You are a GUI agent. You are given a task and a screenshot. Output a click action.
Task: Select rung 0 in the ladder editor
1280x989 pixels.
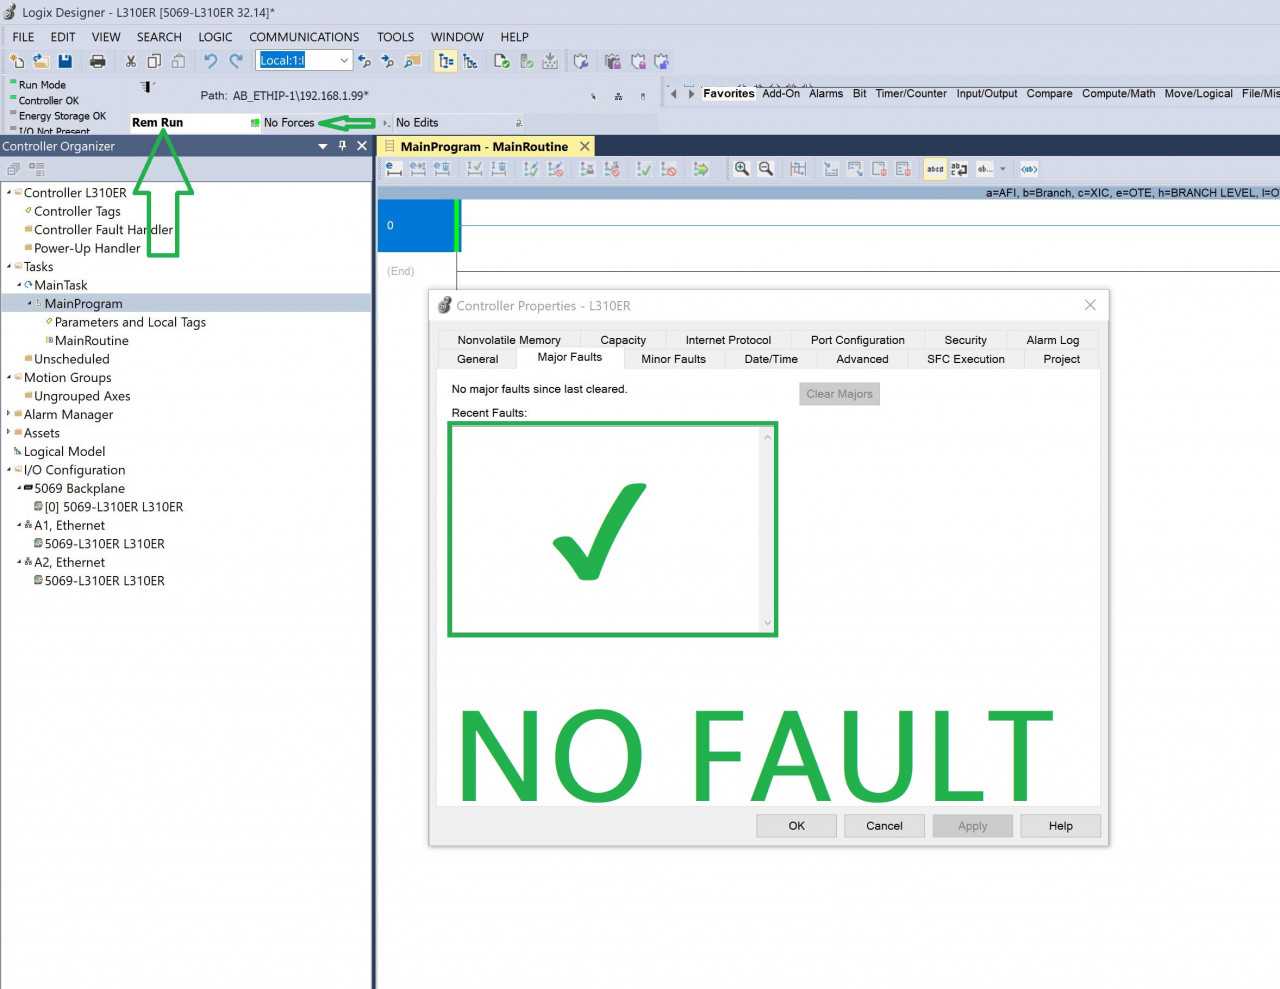click(416, 226)
